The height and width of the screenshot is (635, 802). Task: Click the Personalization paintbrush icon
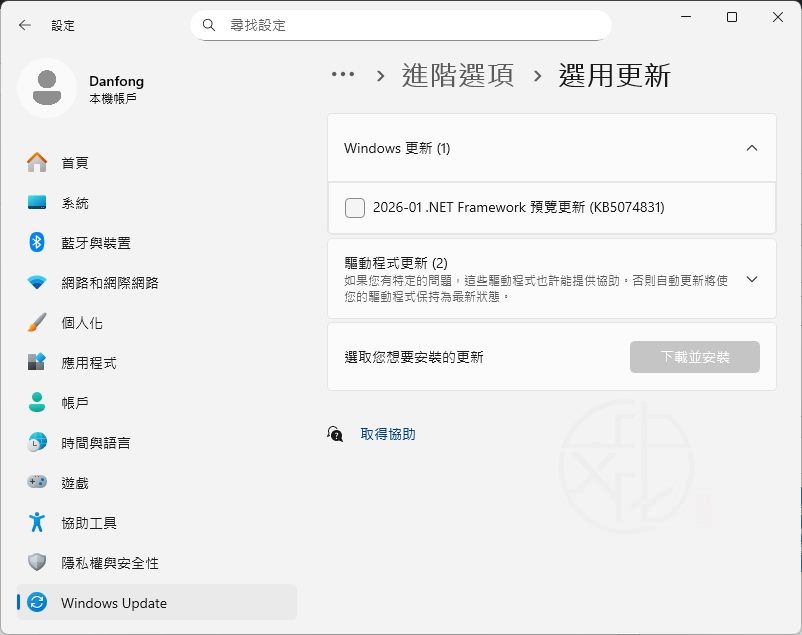(x=37, y=322)
